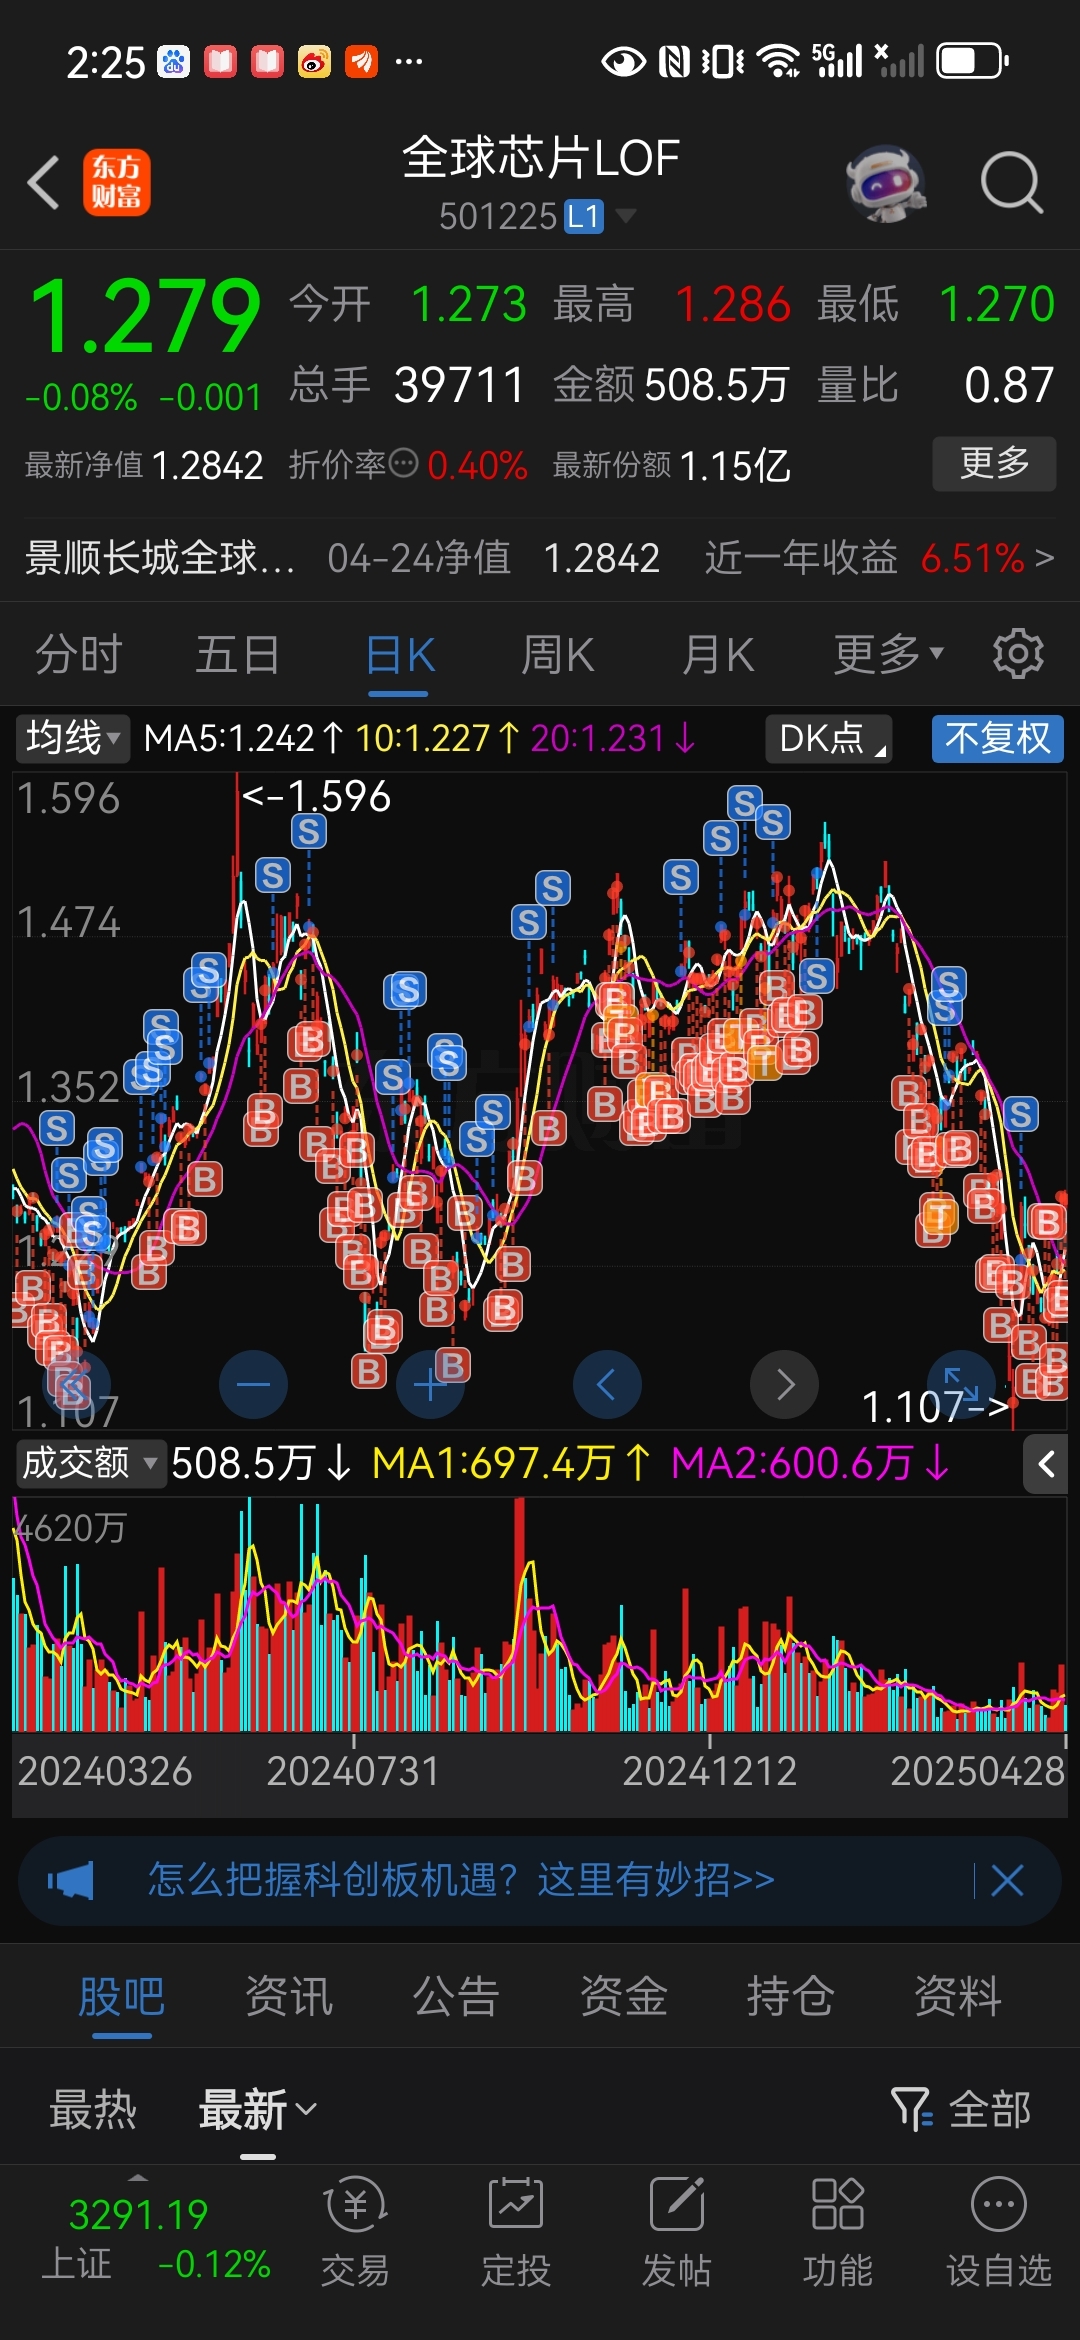Tap the search magnifier icon
This screenshot has height=2340, width=1080.
coord(1012,183)
